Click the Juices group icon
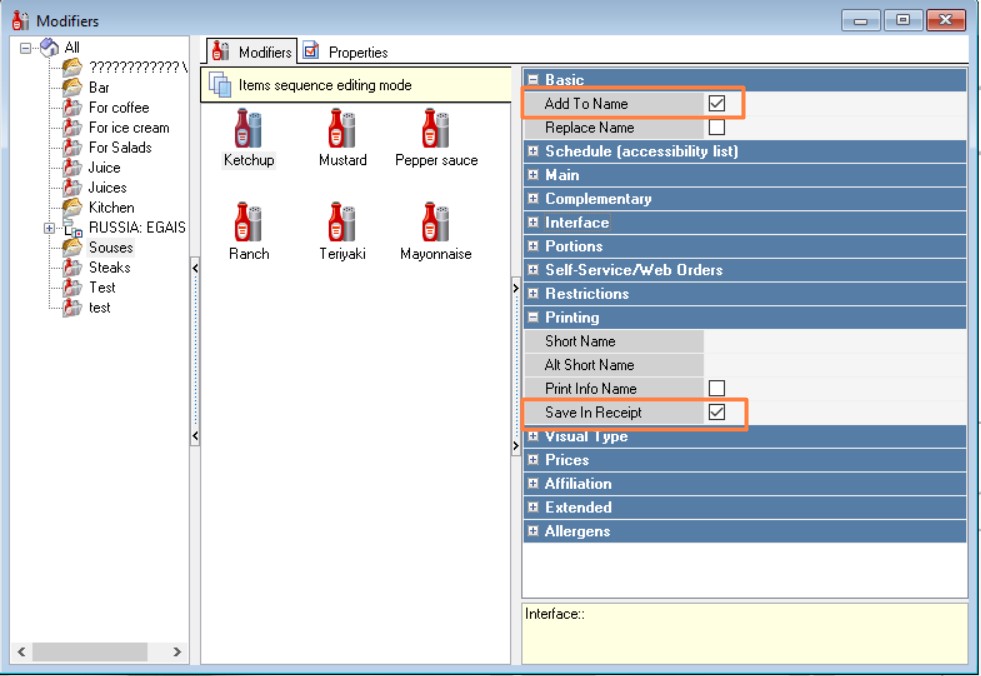The width and height of the screenshot is (981, 676). click(72, 187)
